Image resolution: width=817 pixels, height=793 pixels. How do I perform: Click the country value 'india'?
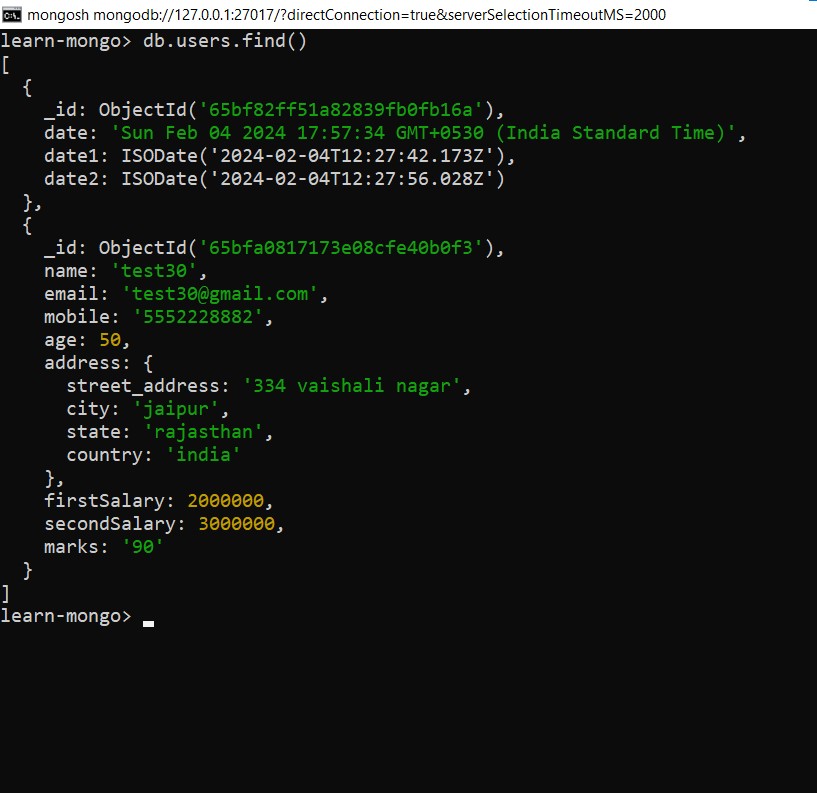[203, 455]
